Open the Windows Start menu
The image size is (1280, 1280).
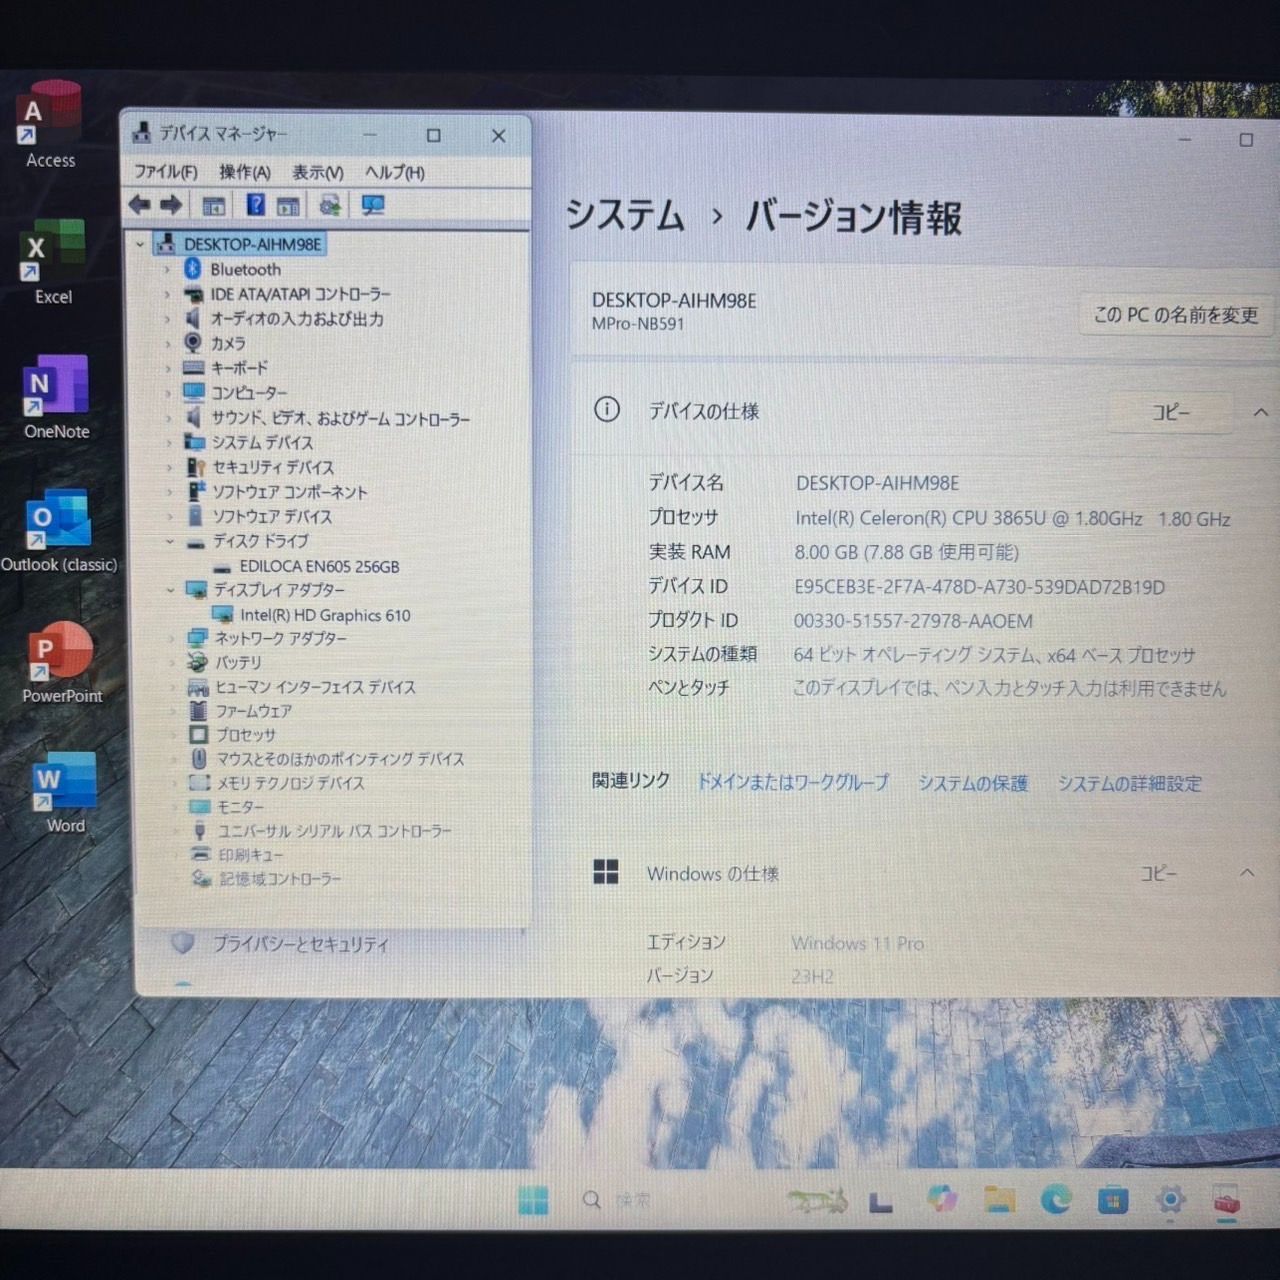coord(533,1200)
